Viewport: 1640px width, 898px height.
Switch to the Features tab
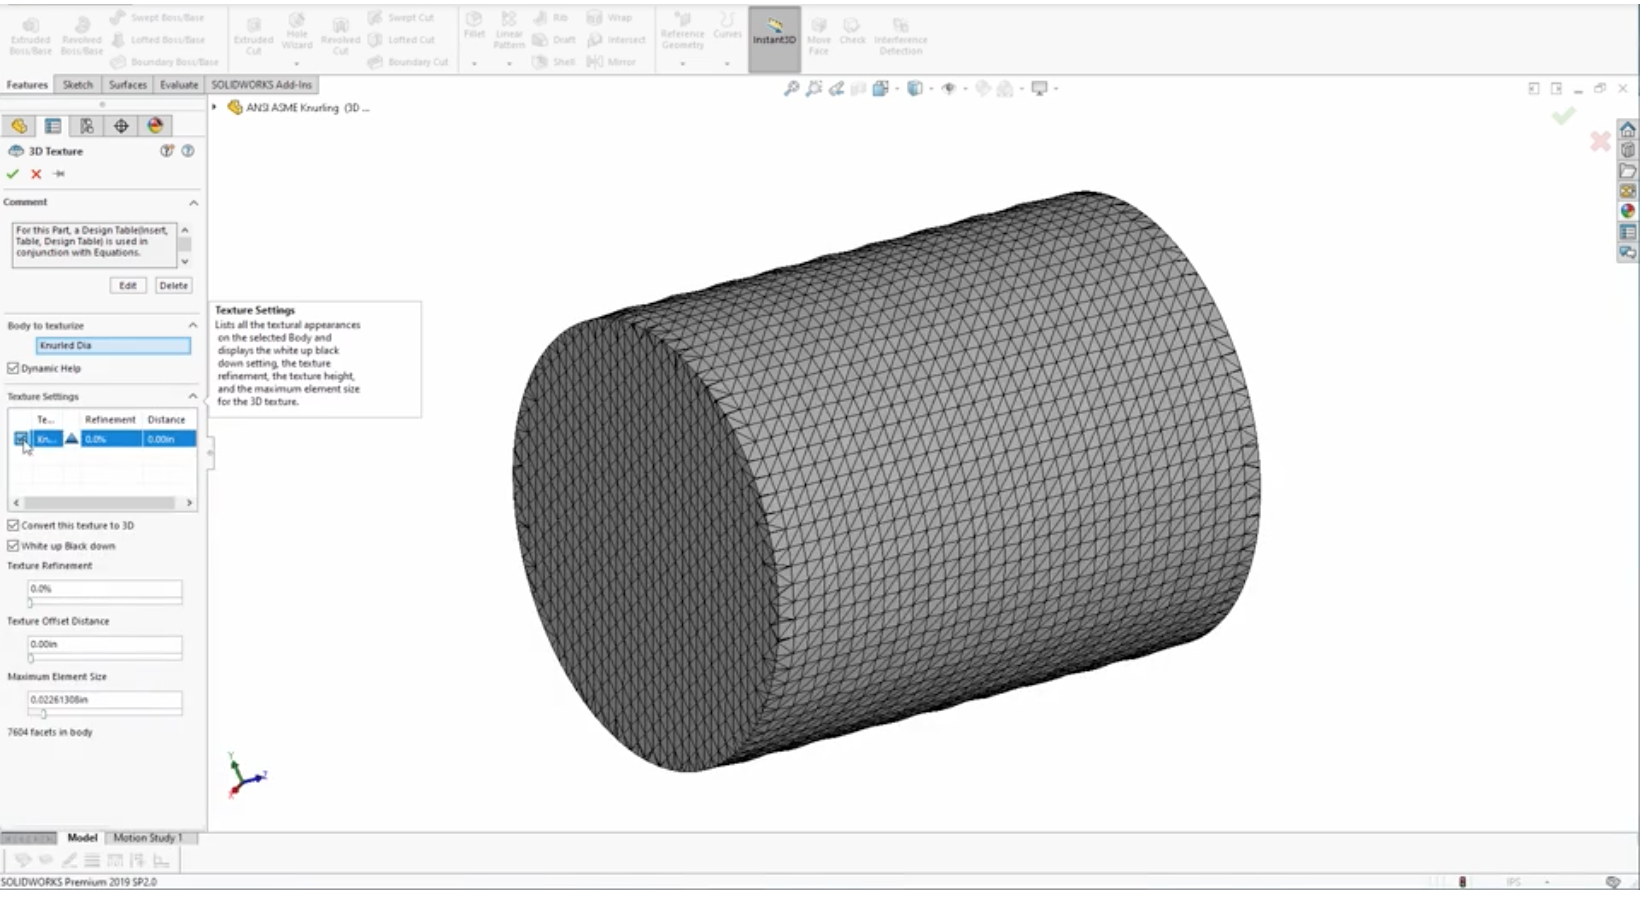tap(27, 85)
